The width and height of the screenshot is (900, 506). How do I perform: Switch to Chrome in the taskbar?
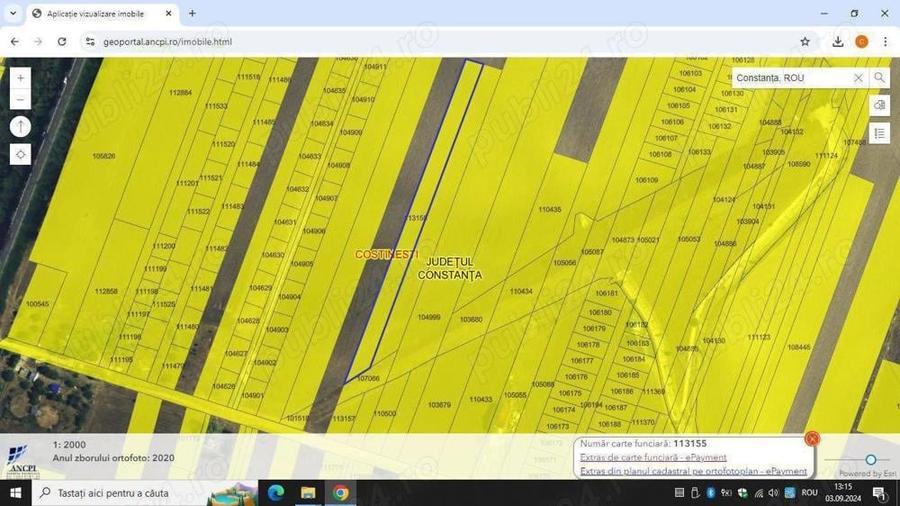pyautogui.click(x=341, y=493)
